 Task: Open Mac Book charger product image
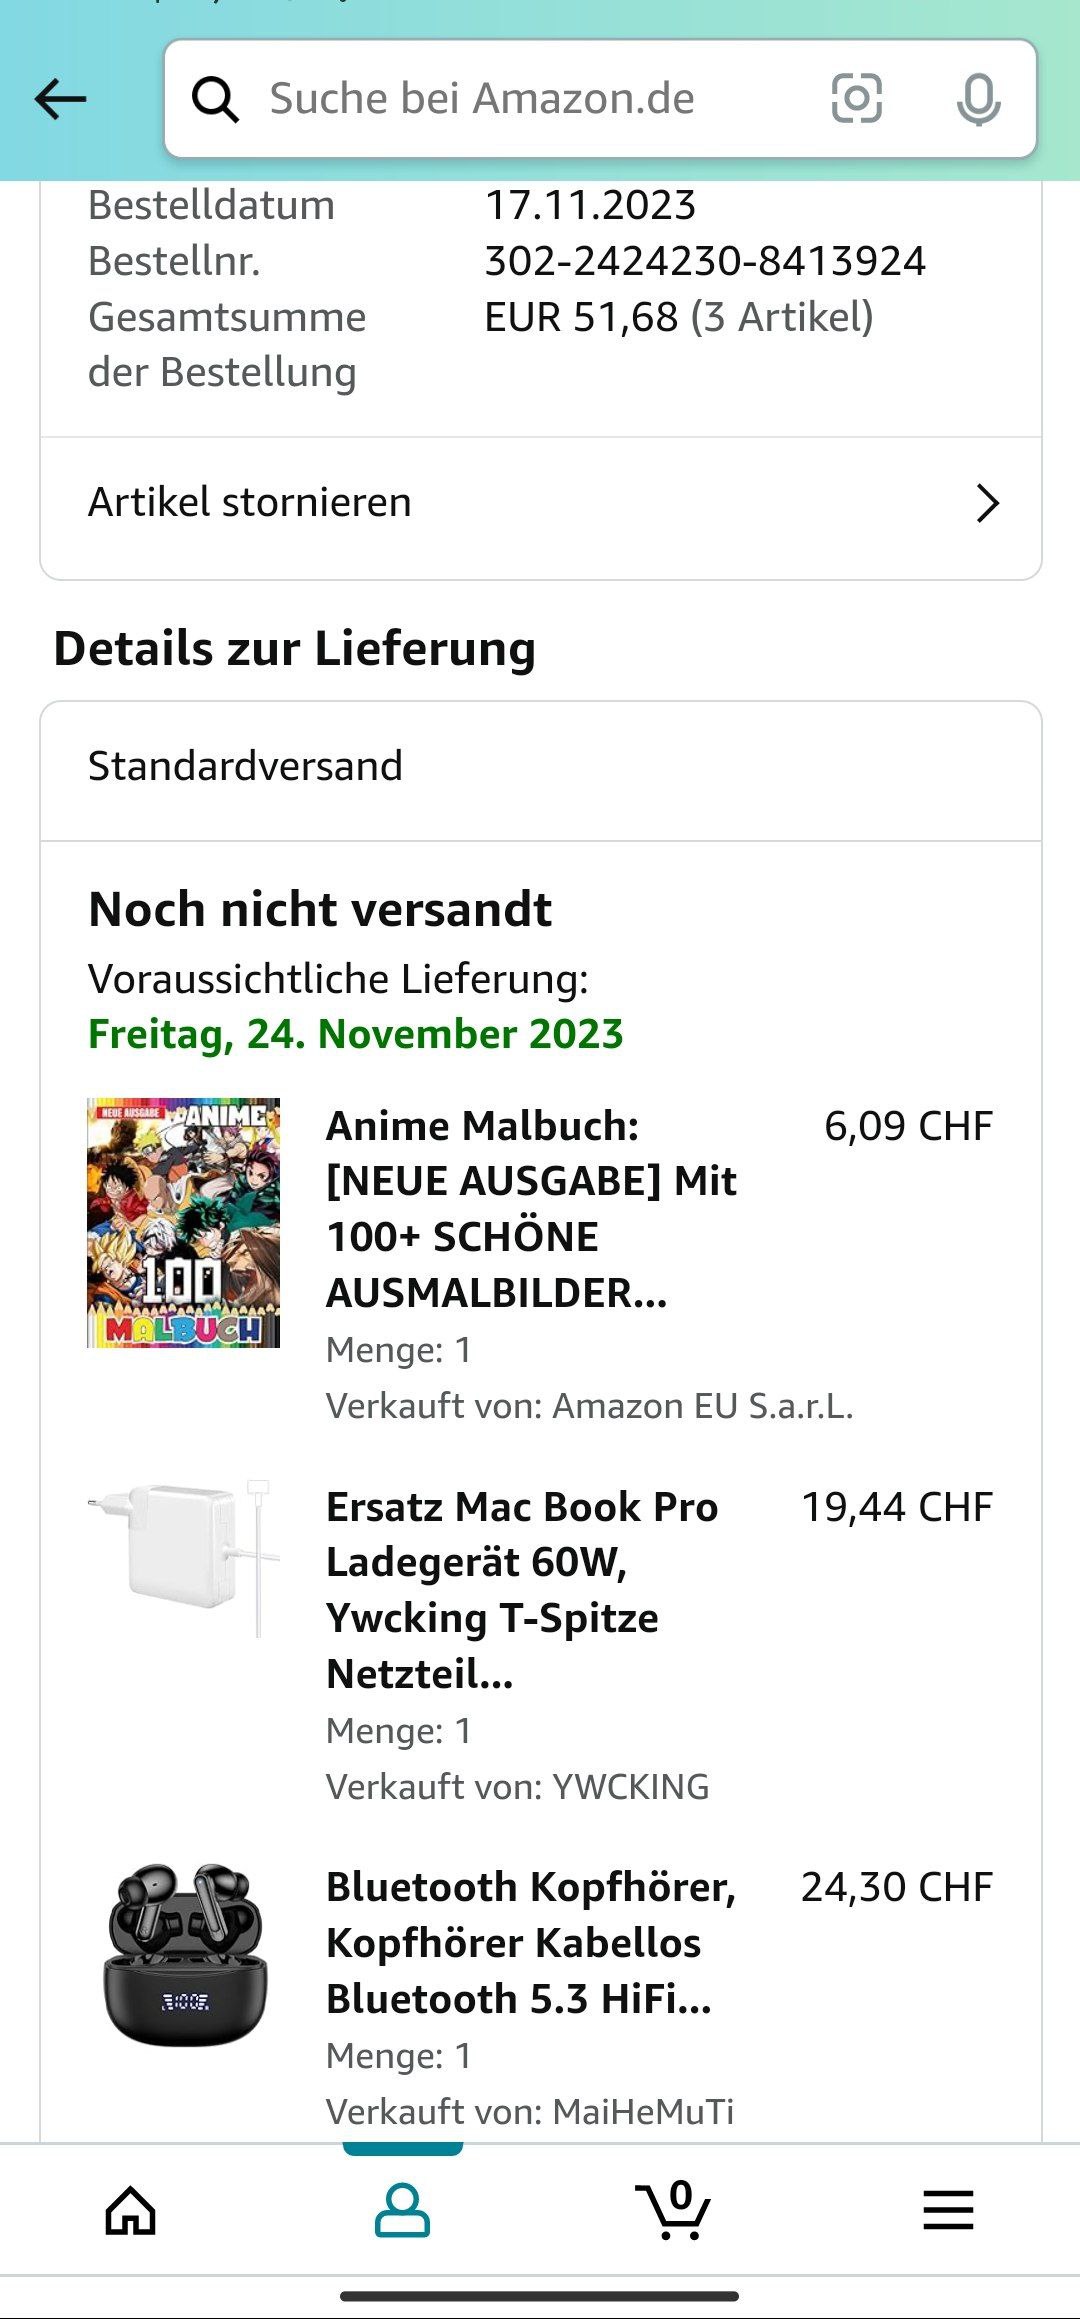(x=183, y=1559)
